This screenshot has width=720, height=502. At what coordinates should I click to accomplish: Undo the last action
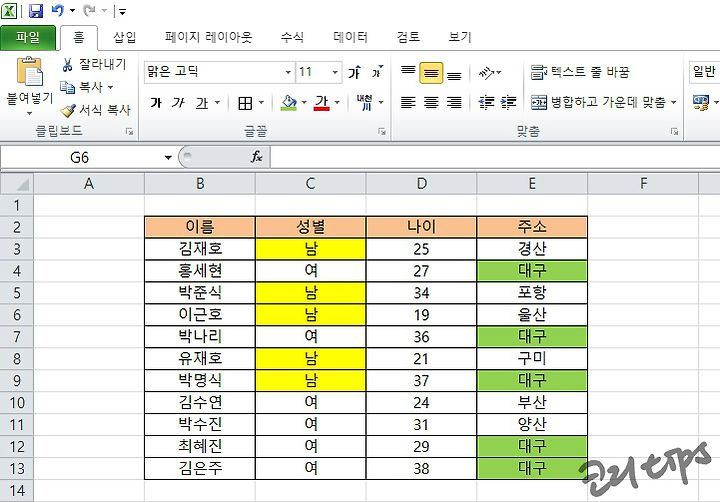click(x=57, y=10)
